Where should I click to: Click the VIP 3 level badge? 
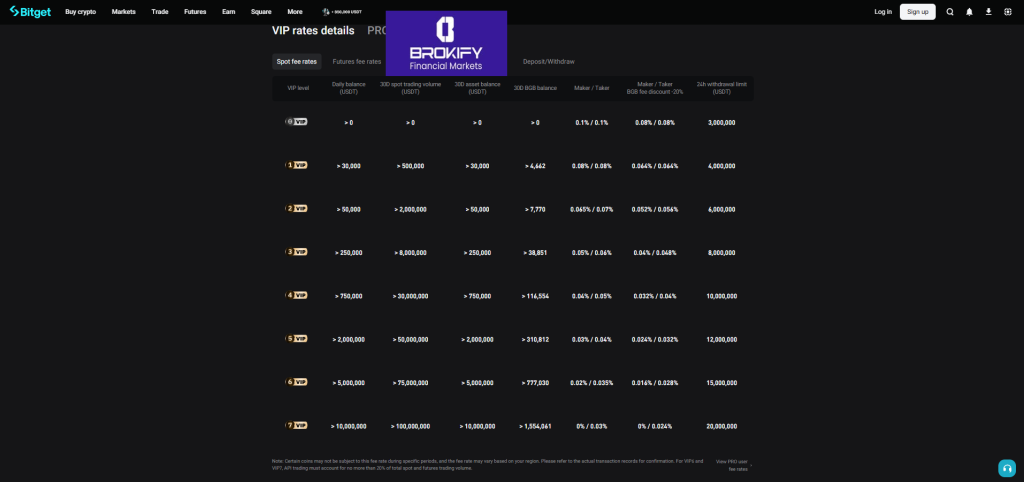(297, 252)
